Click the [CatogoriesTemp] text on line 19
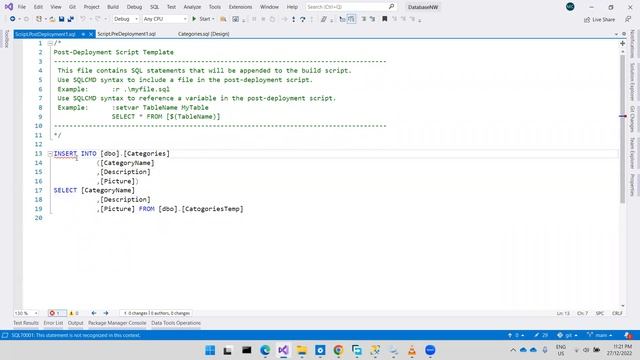Screen dimensions: 640x360 tap(212, 209)
